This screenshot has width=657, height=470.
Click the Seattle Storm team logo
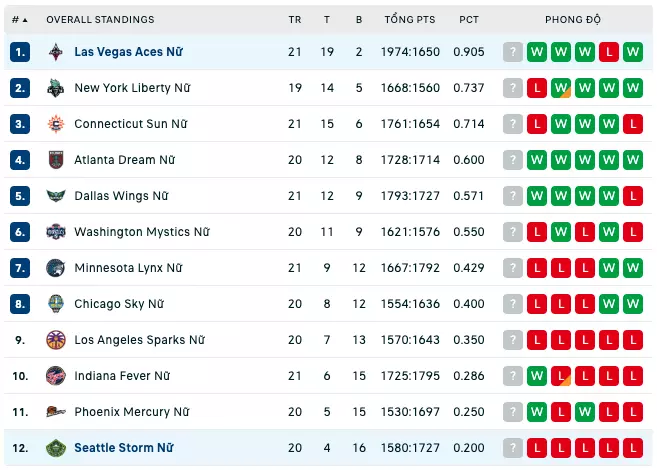pos(56,448)
